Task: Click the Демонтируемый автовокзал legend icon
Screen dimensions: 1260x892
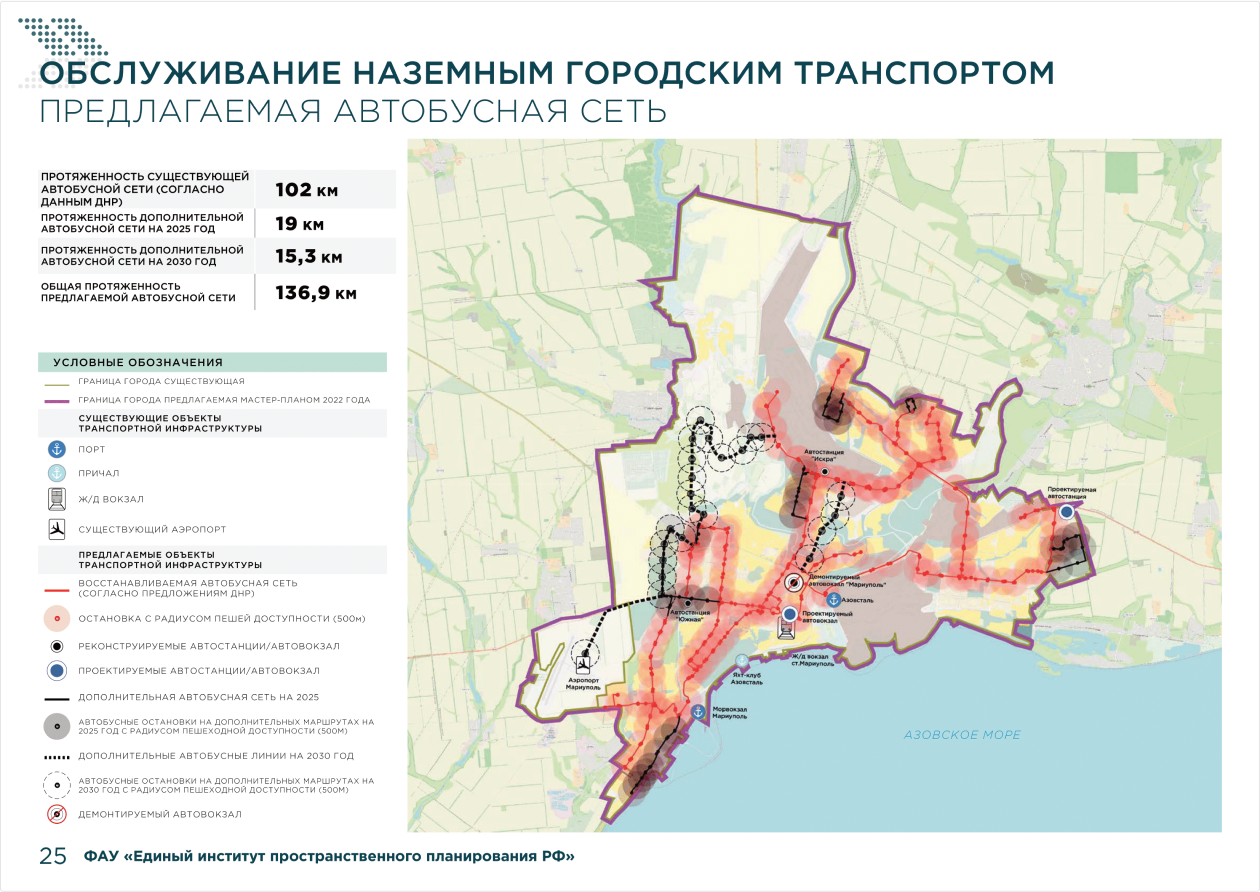Action: (57, 814)
